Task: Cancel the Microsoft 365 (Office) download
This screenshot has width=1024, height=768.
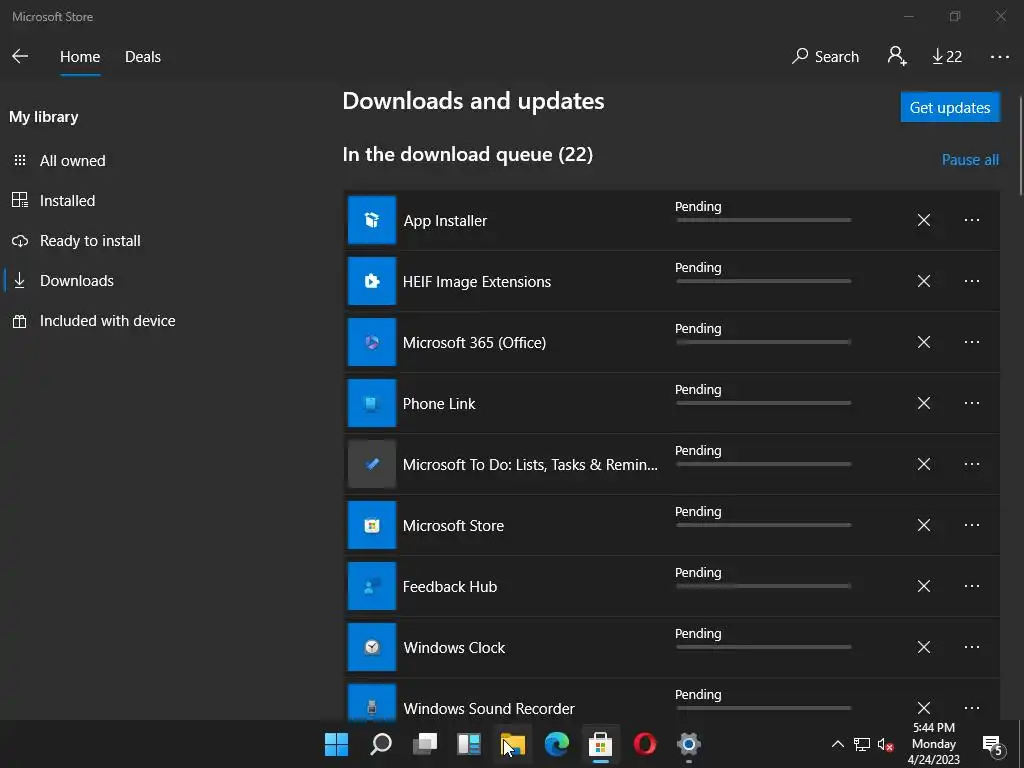Action: (x=923, y=342)
